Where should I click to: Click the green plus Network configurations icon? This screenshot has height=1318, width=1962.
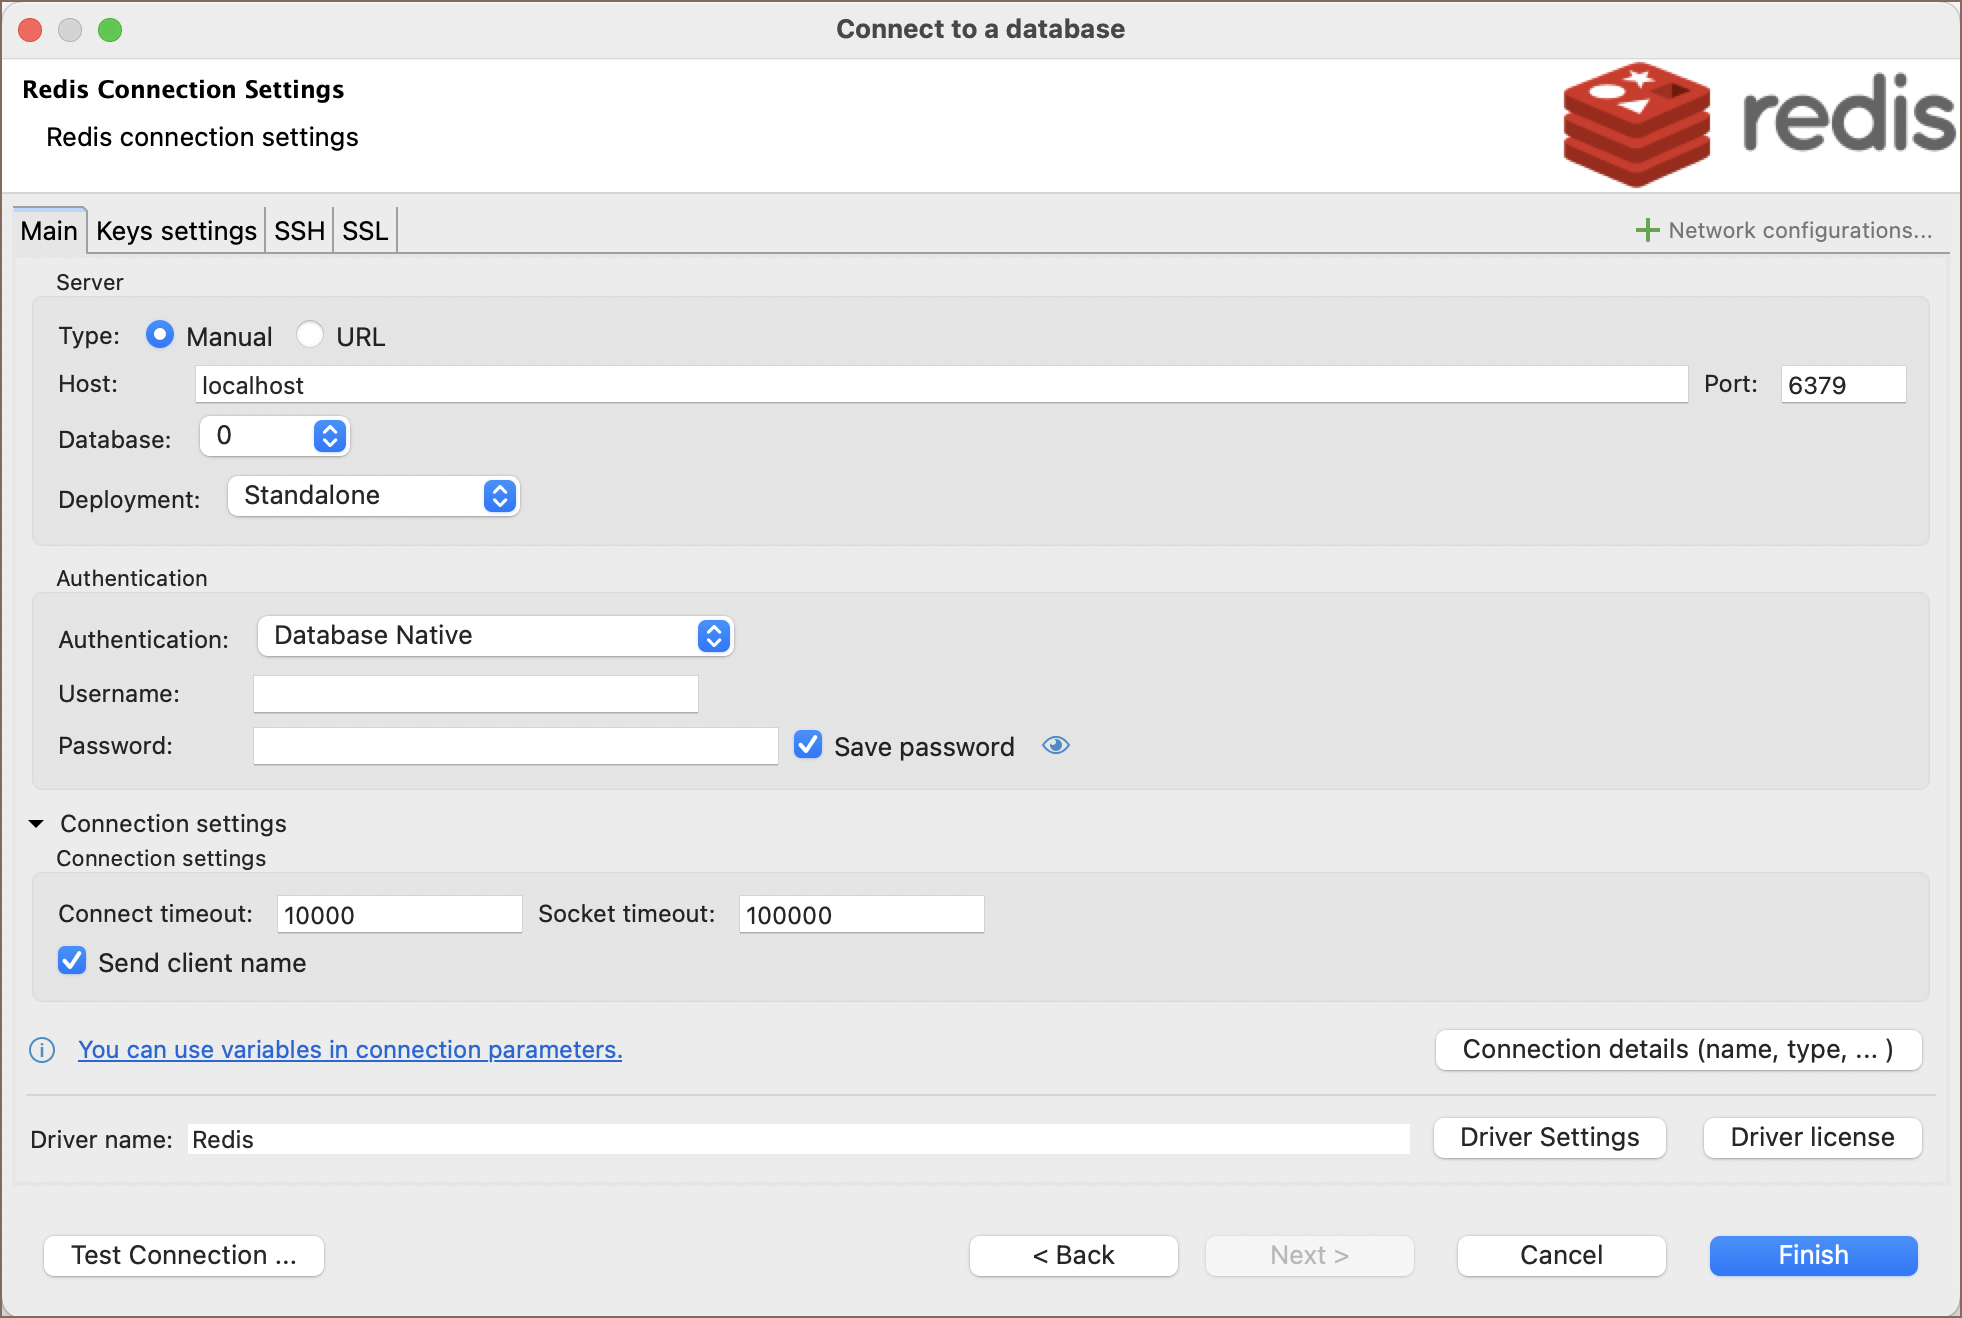click(1647, 231)
